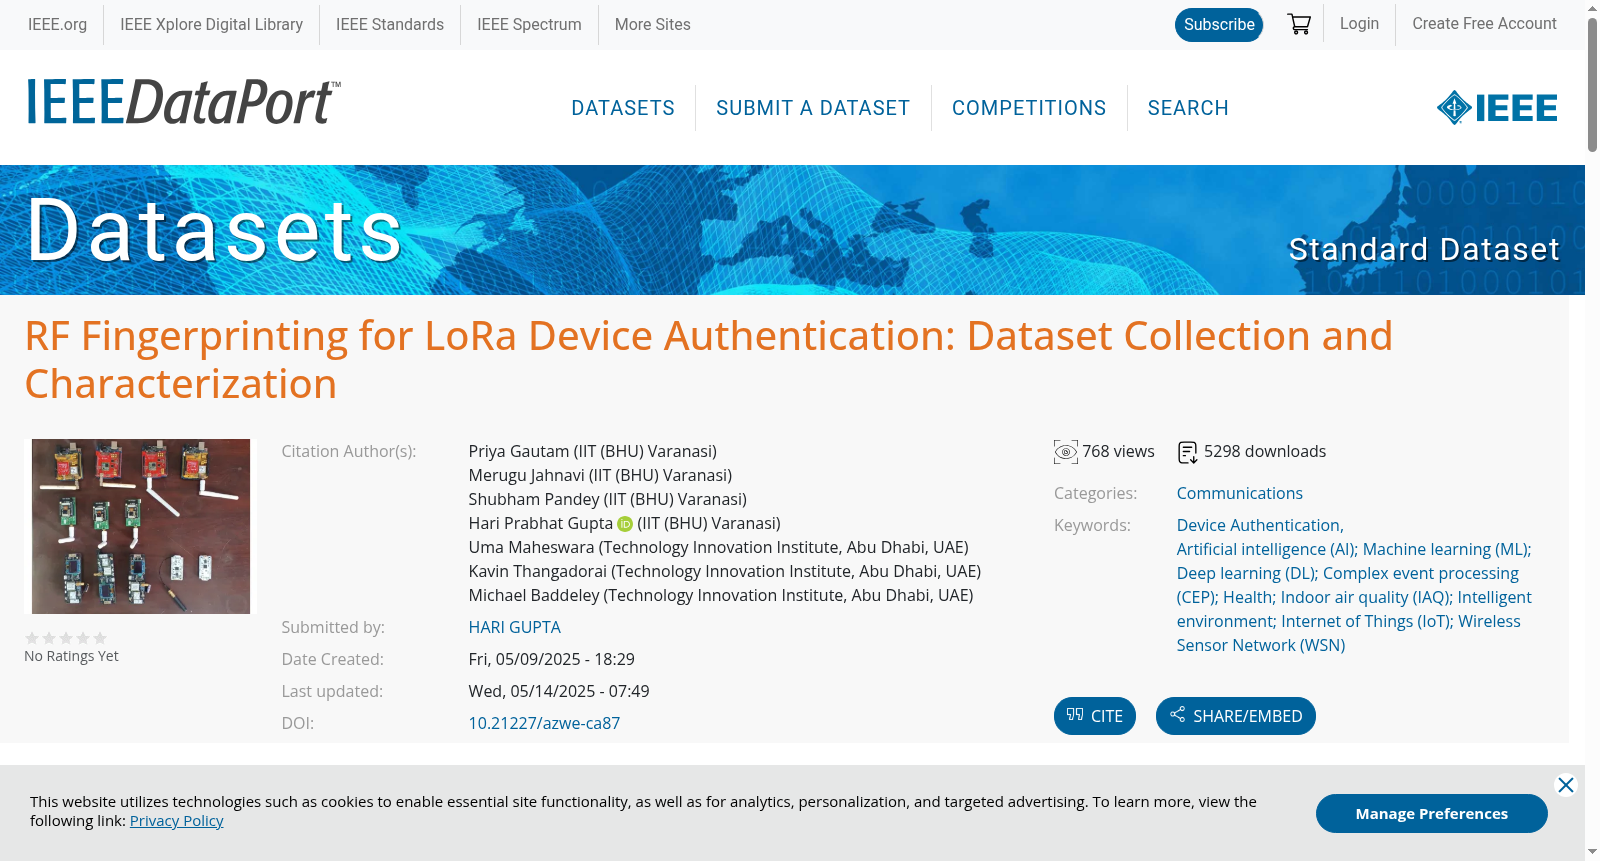
Task: Open submitter HARI GUPTA profile link
Action: click(x=515, y=627)
